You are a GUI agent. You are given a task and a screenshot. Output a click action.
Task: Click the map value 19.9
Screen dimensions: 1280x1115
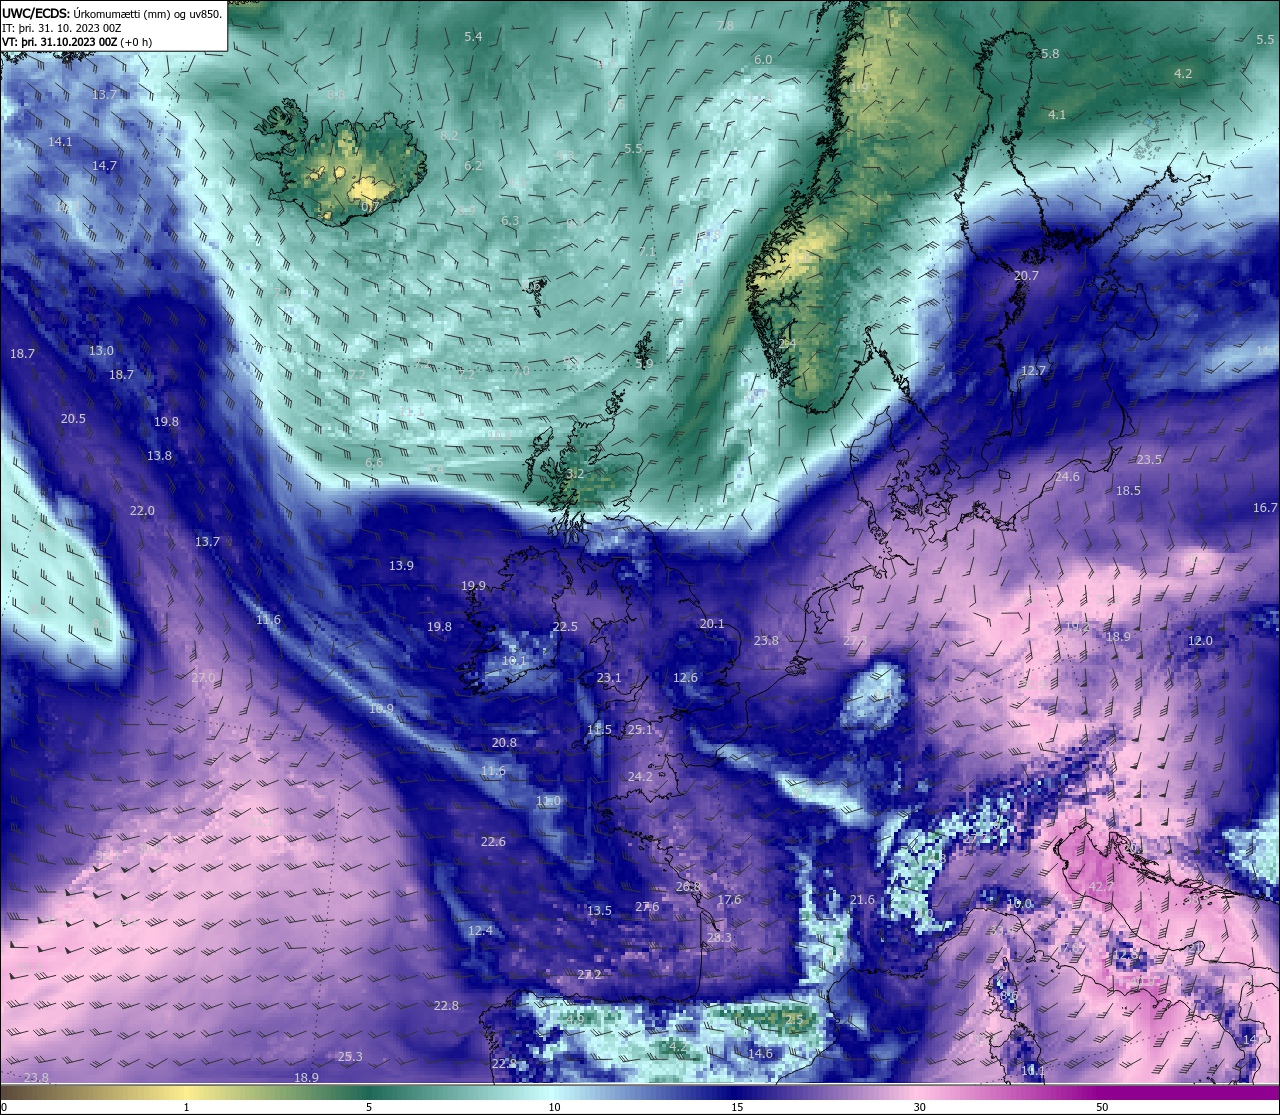pyautogui.click(x=473, y=586)
